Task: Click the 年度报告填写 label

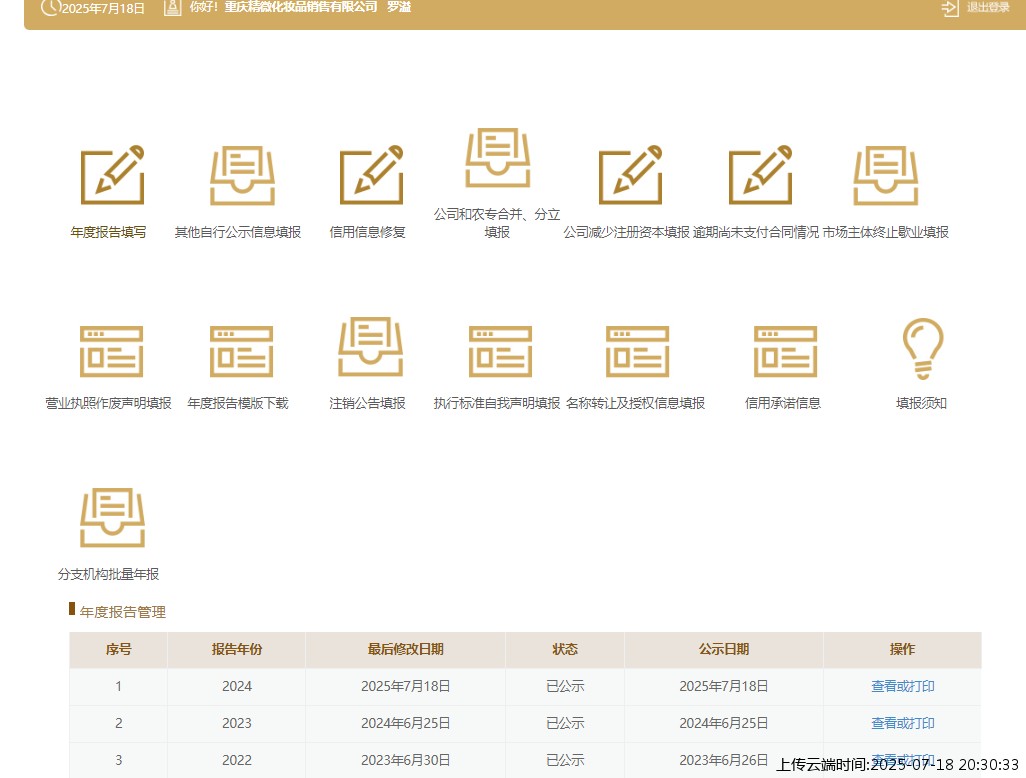Action: coord(109,232)
